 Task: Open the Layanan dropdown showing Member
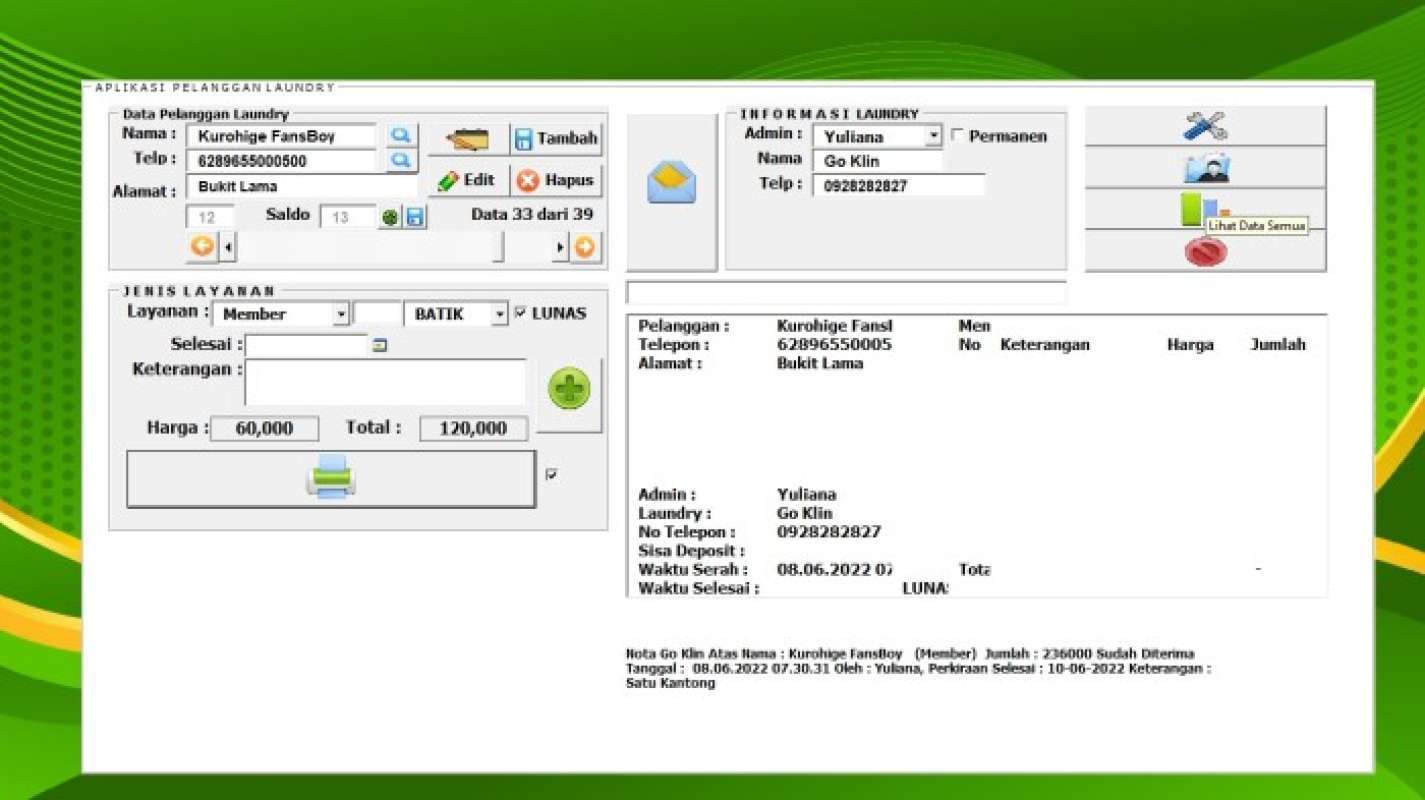pyautogui.click(x=340, y=314)
